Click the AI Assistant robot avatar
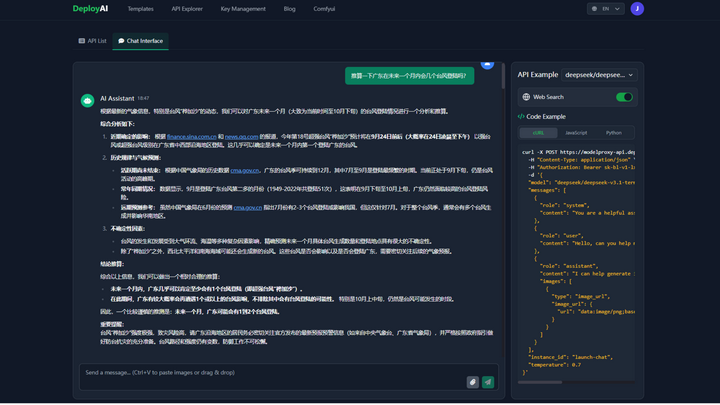Image resolution: width=720 pixels, height=405 pixels. click(x=87, y=101)
